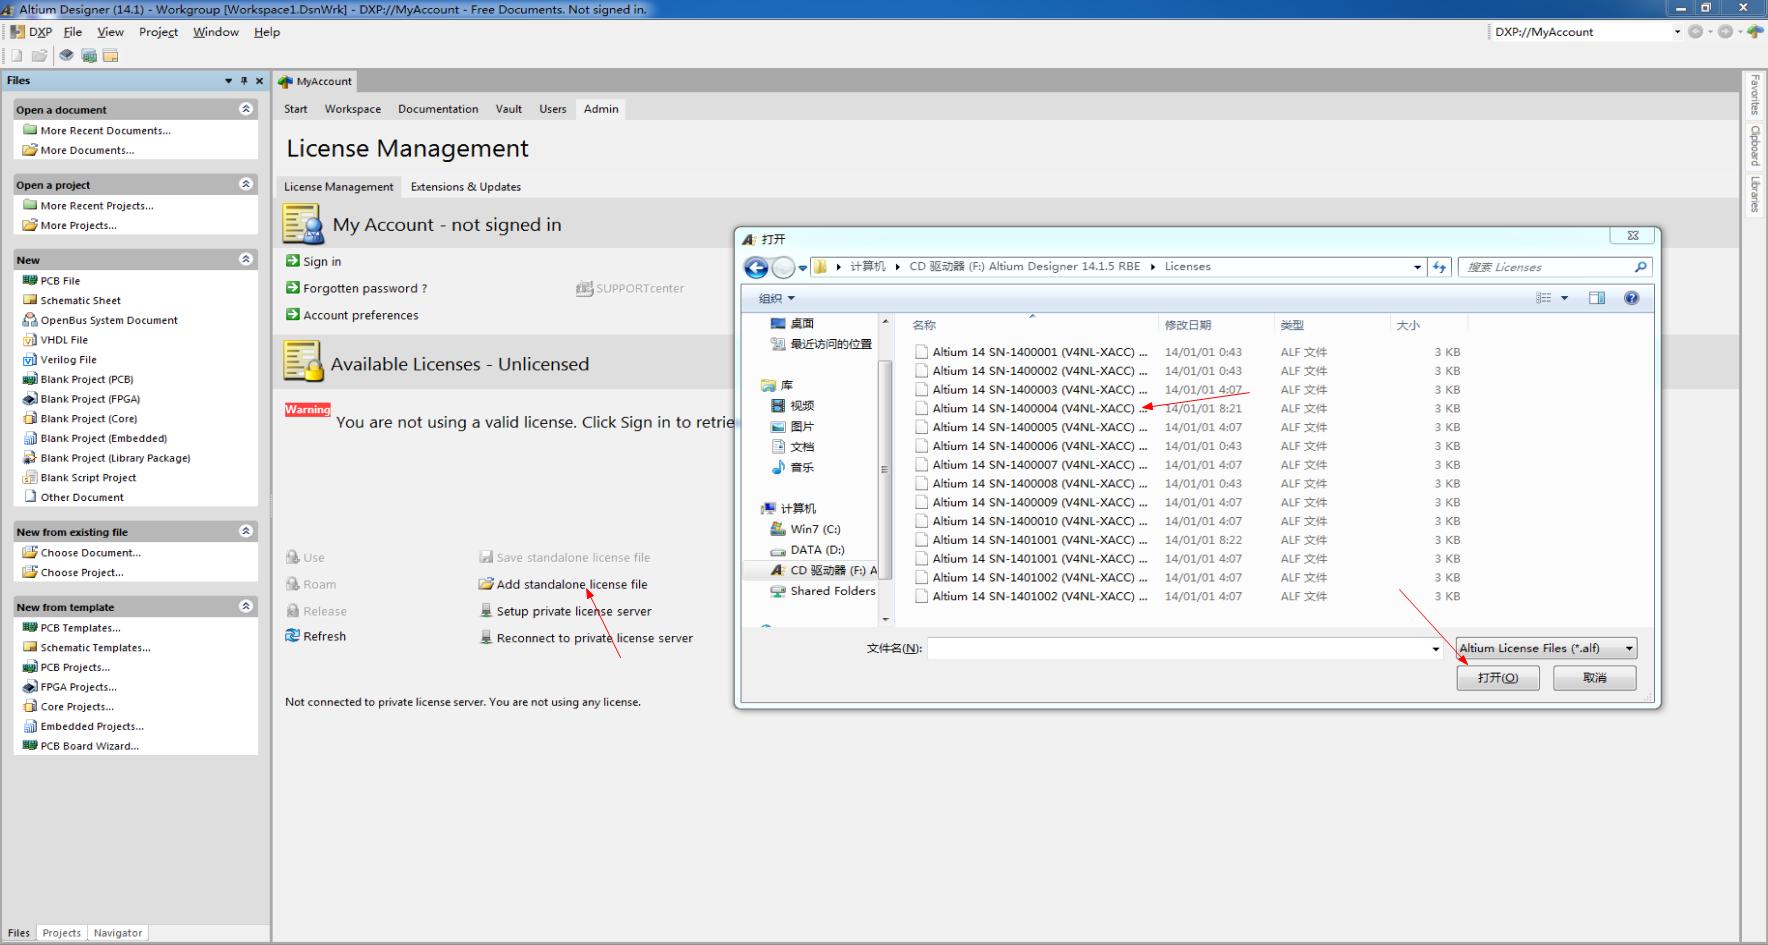Select Add standalone license file
The height and width of the screenshot is (945, 1768).
coord(571,584)
